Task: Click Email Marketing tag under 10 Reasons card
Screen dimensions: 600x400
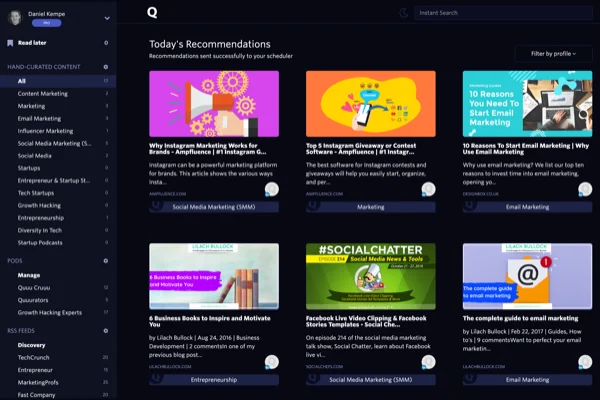Action: 527,207
